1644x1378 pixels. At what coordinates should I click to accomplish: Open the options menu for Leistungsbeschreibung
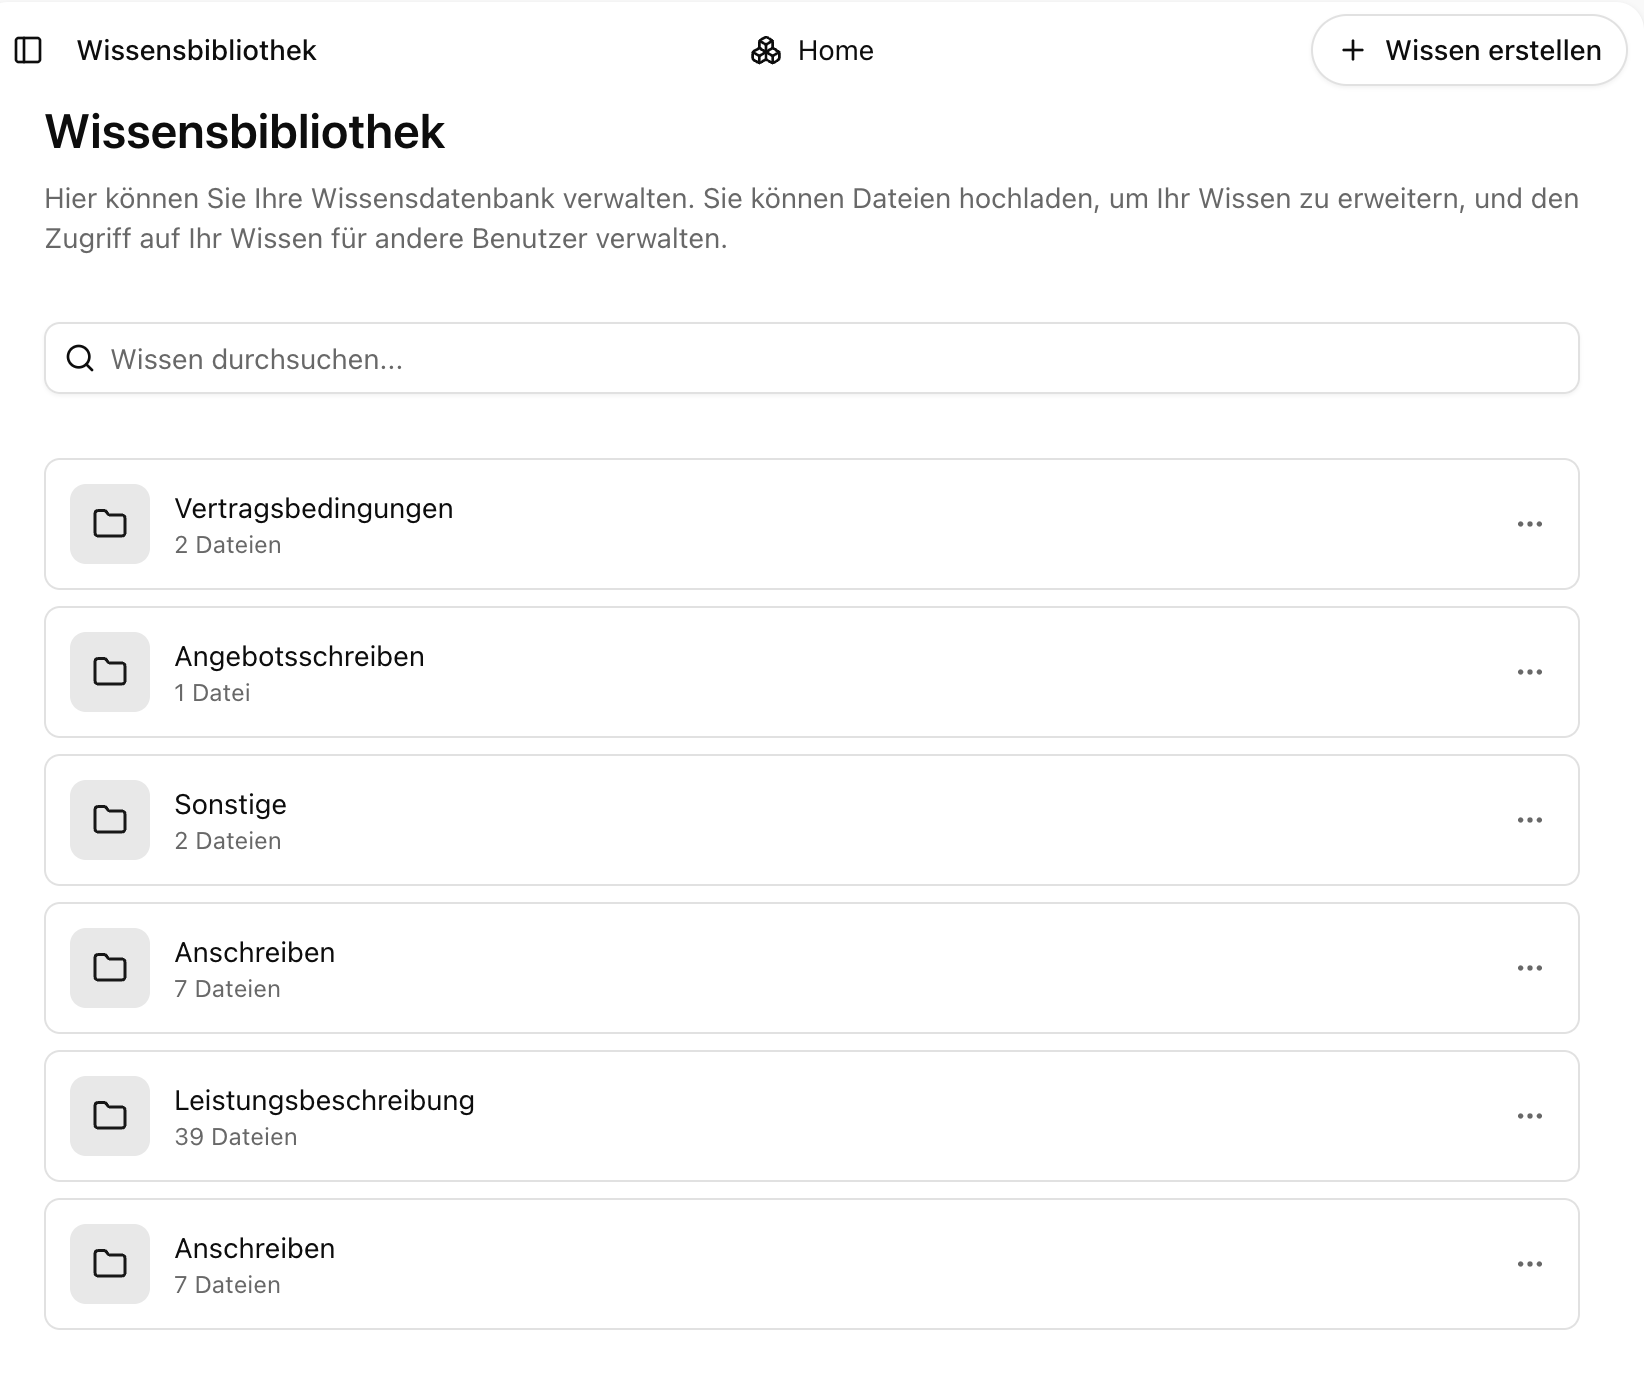pos(1529,1116)
